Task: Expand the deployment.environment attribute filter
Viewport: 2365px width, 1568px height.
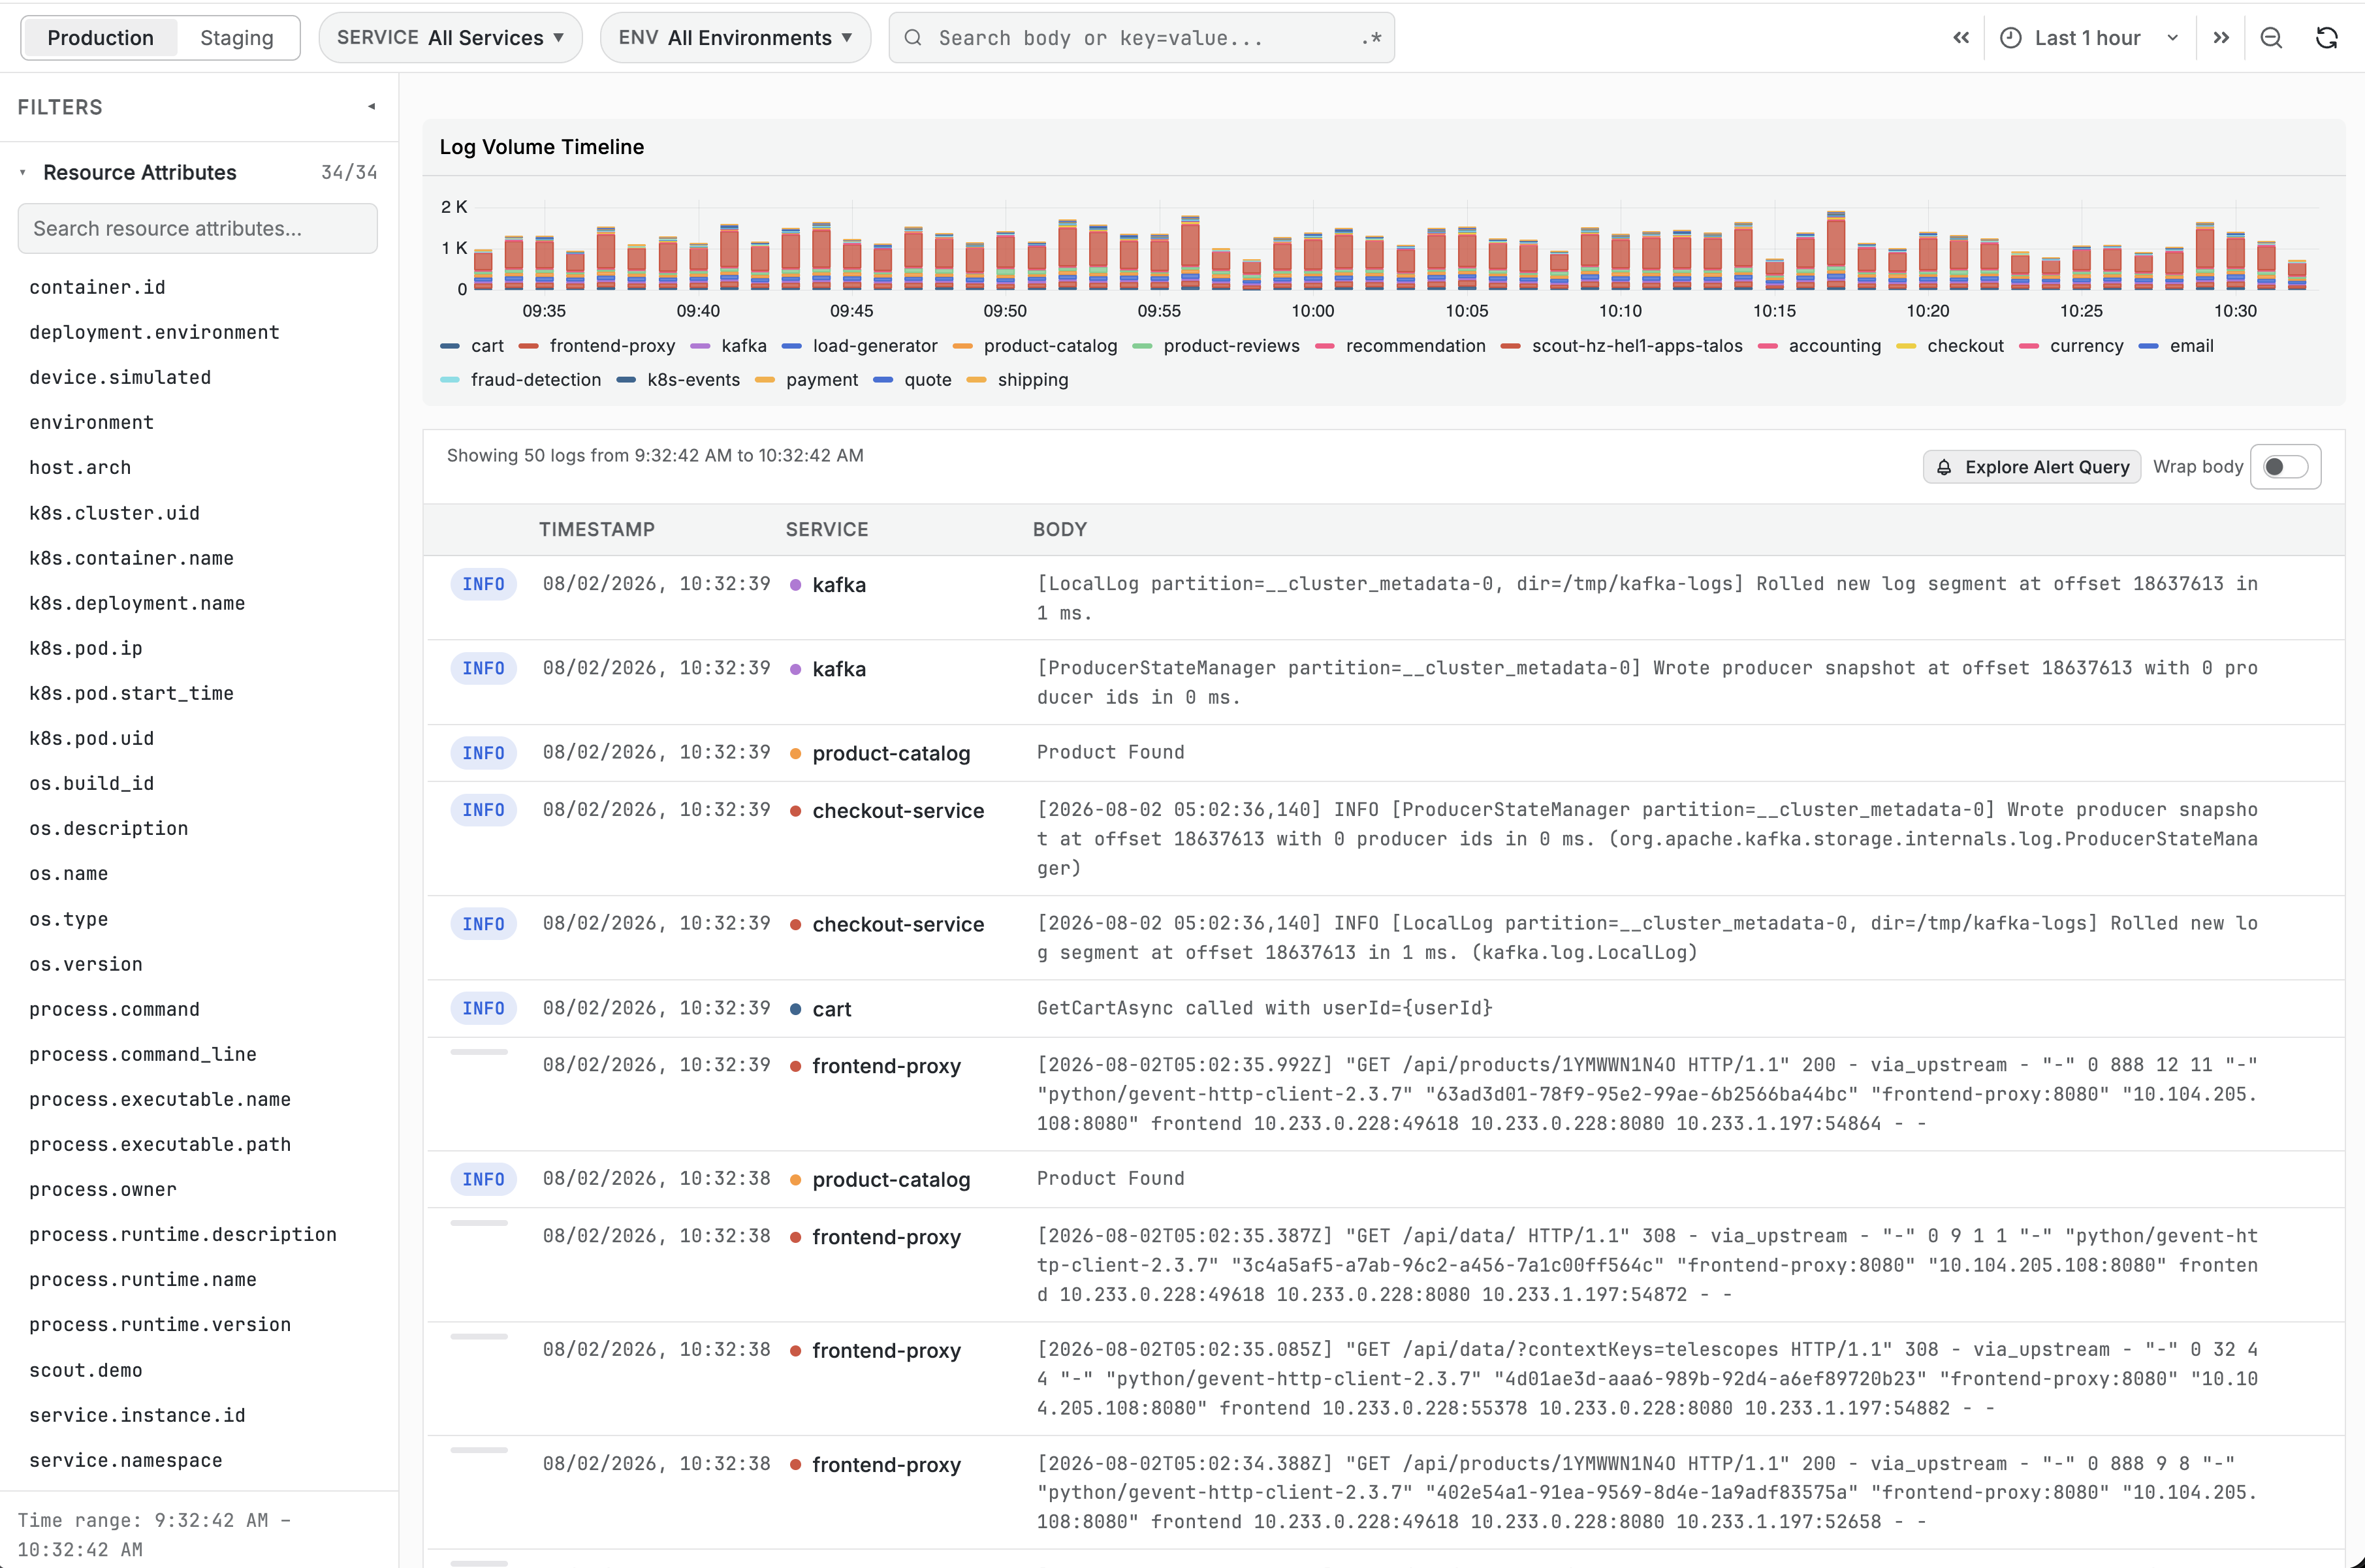Action: [x=154, y=332]
